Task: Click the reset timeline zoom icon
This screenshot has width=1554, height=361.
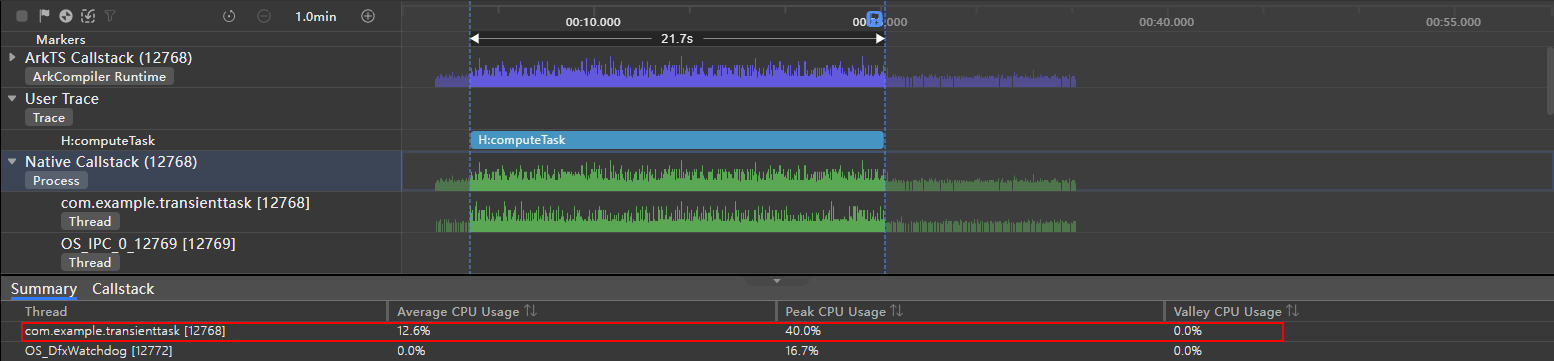Action: tap(229, 16)
